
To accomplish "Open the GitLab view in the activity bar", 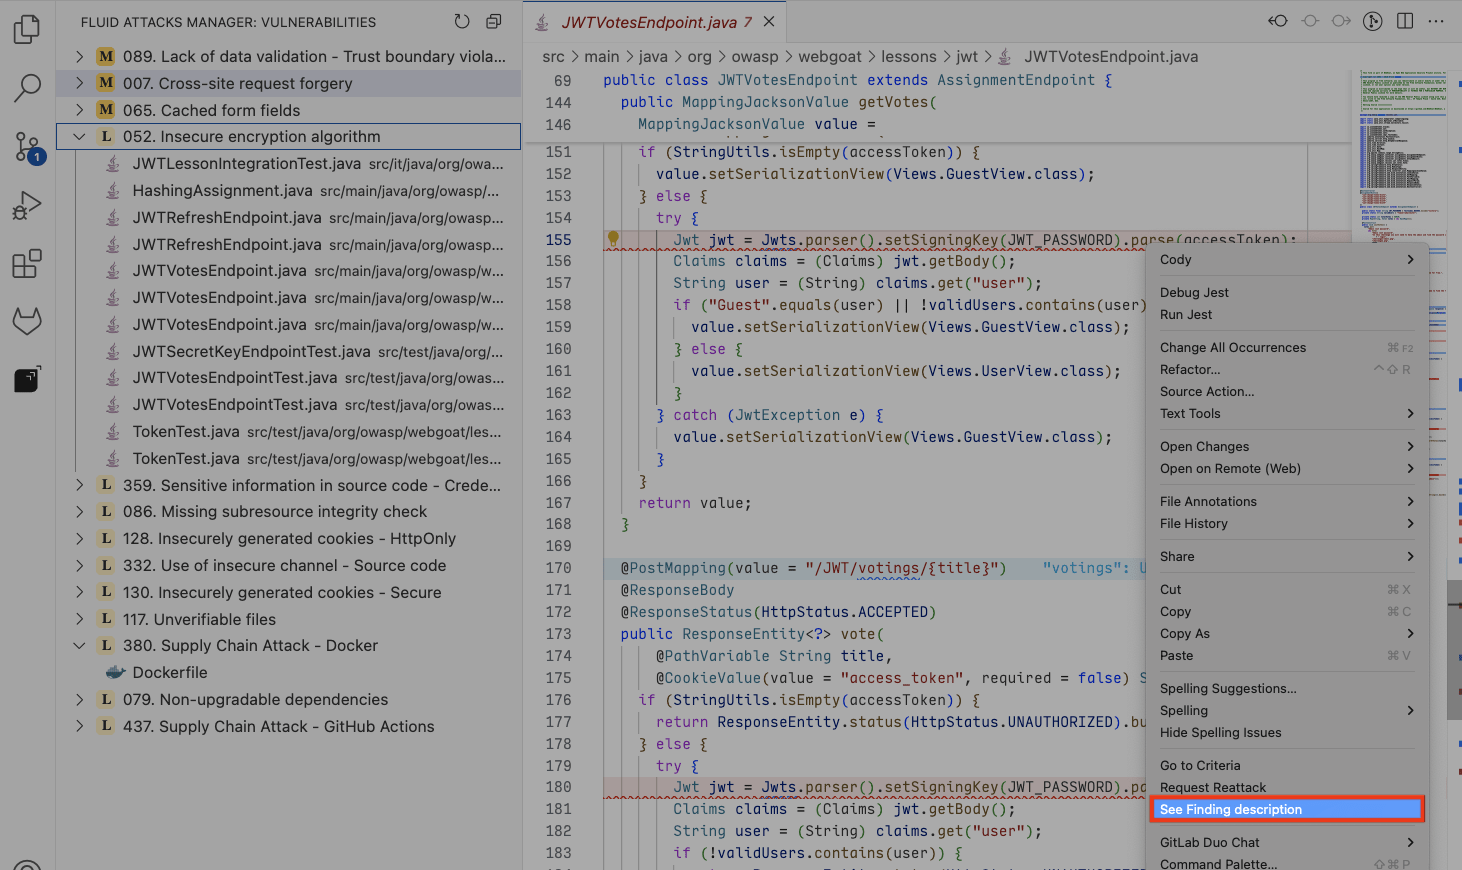I will tap(27, 321).
